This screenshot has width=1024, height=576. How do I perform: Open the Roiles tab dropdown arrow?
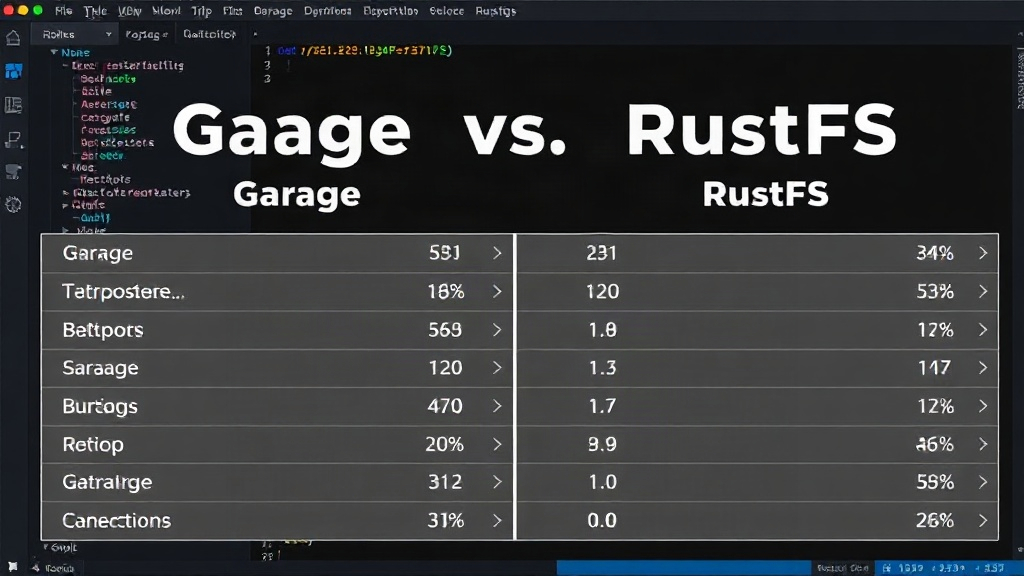click(108, 34)
